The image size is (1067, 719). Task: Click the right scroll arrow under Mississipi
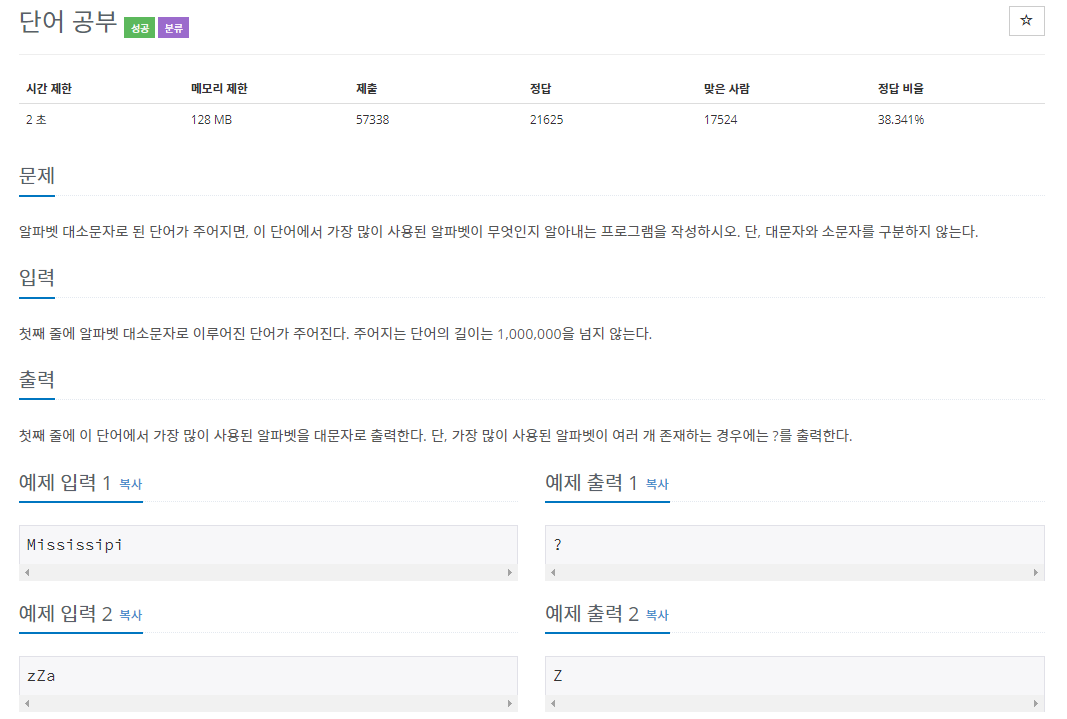(x=510, y=573)
